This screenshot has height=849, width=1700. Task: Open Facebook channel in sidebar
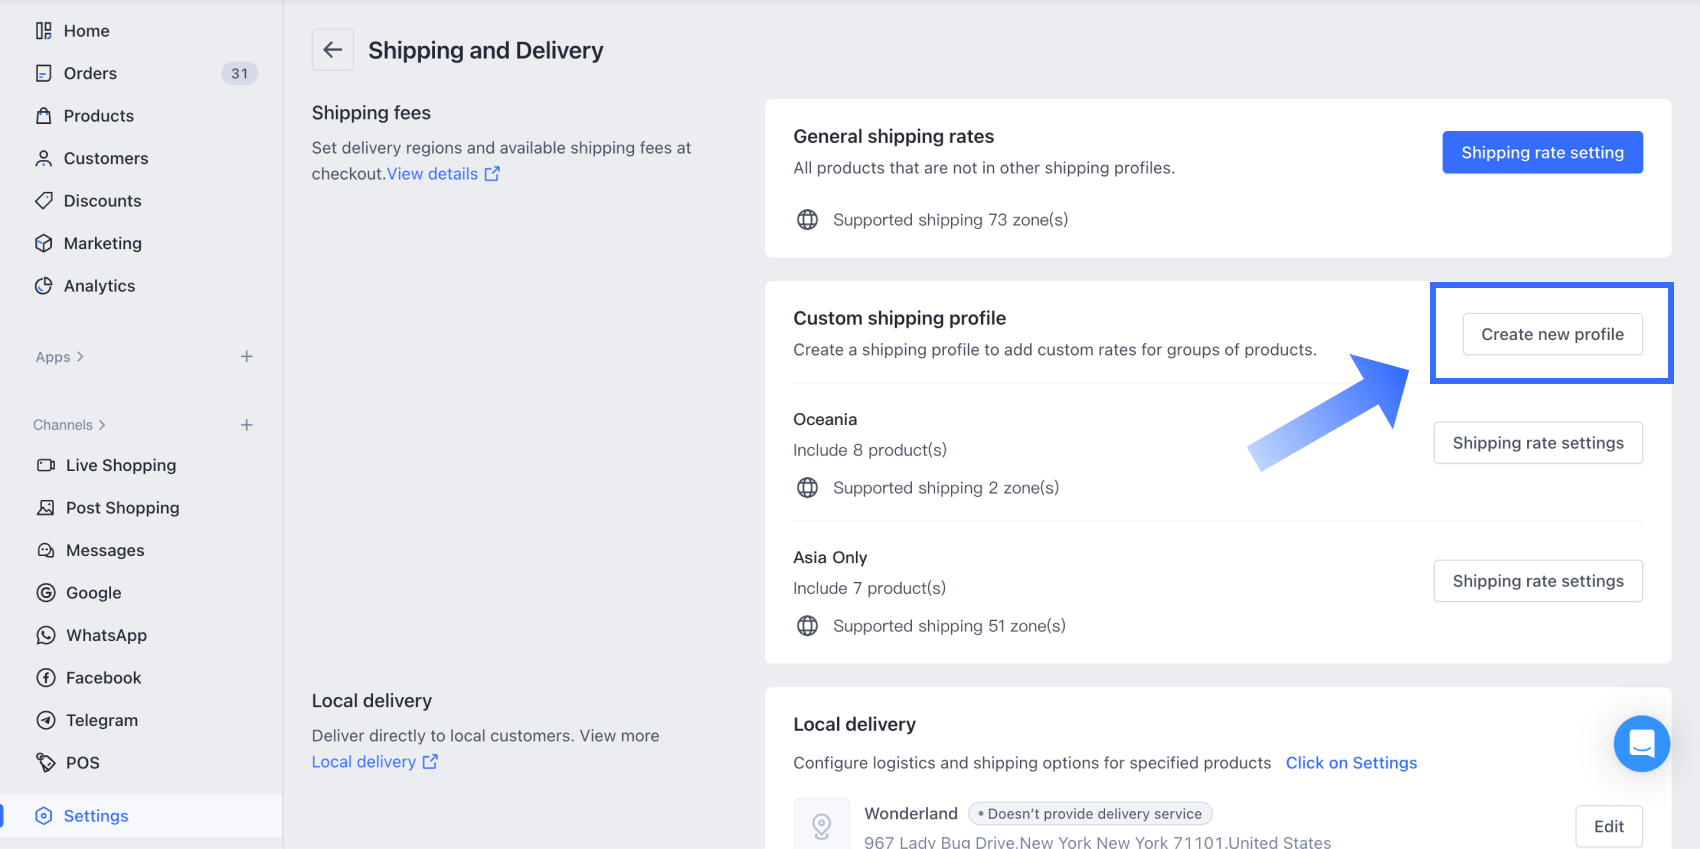pos(103,678)
